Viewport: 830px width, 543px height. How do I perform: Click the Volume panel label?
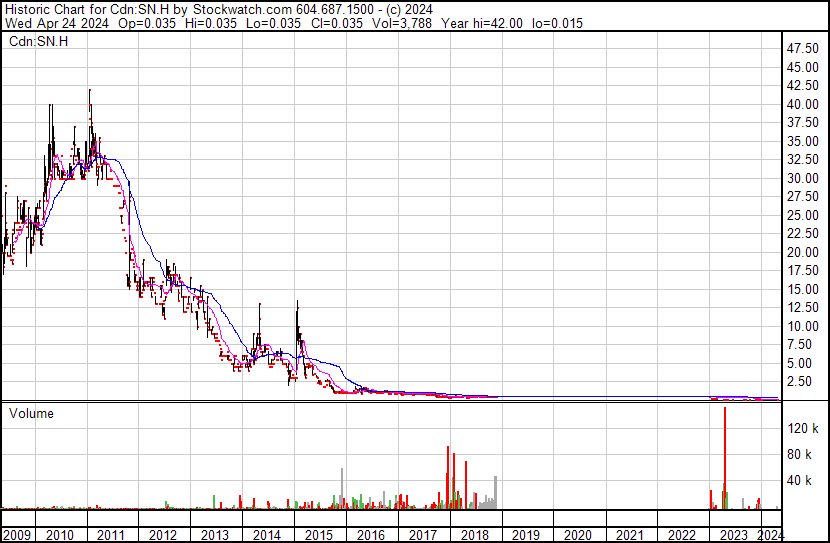pyautogui.click(x=31, y=413)
